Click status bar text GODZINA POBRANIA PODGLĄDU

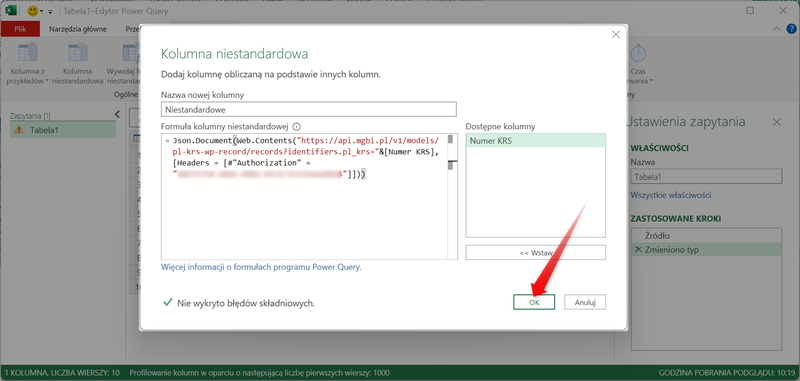click(x=727, y=373)
